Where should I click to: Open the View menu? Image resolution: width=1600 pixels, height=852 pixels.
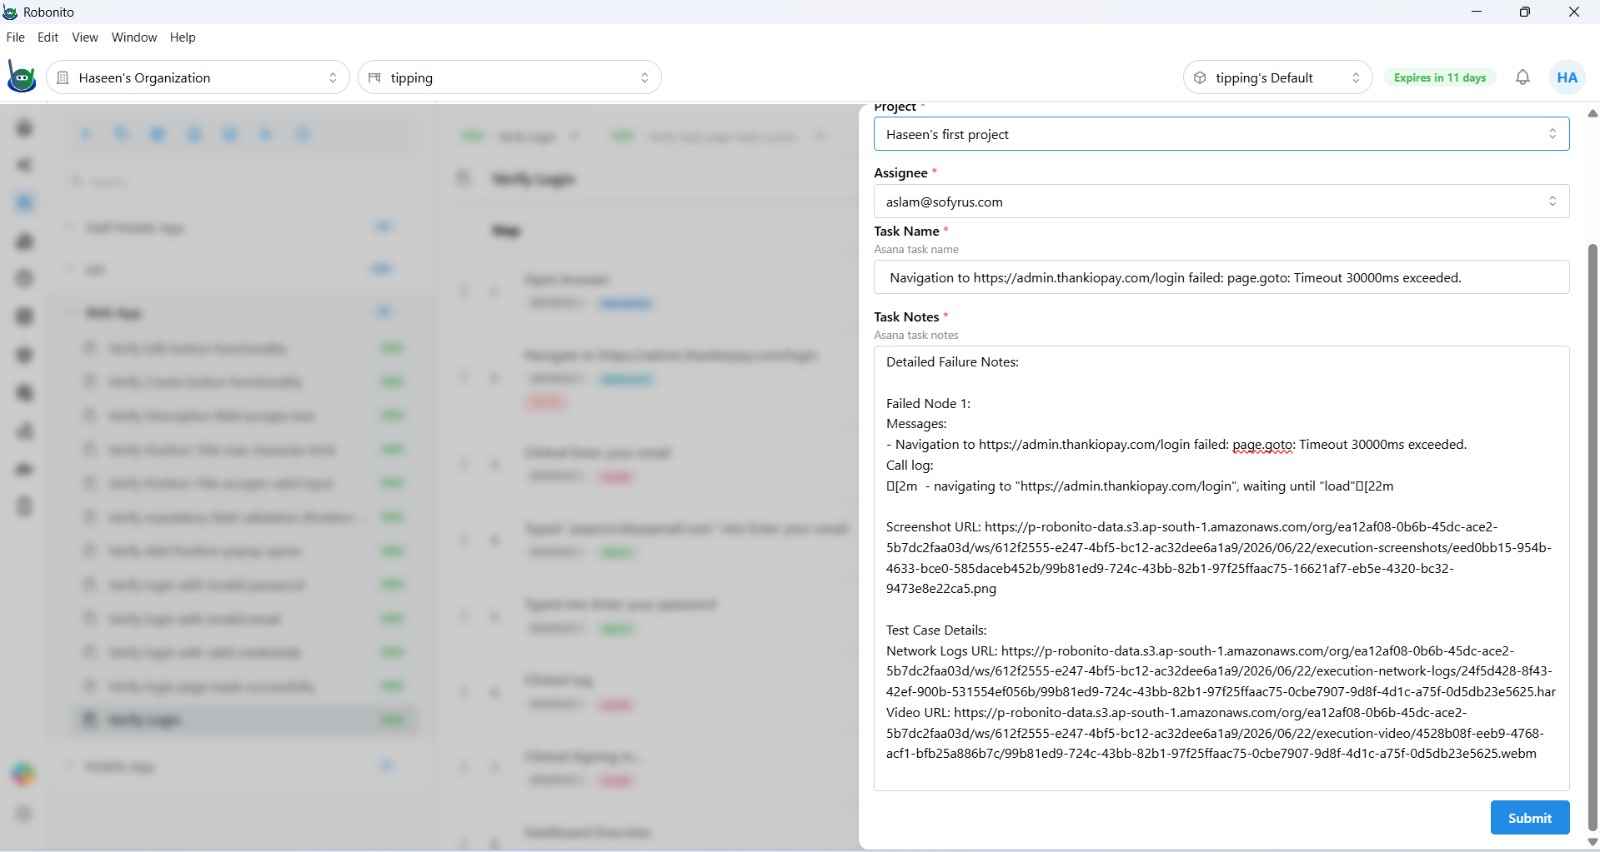coord(85,37)
